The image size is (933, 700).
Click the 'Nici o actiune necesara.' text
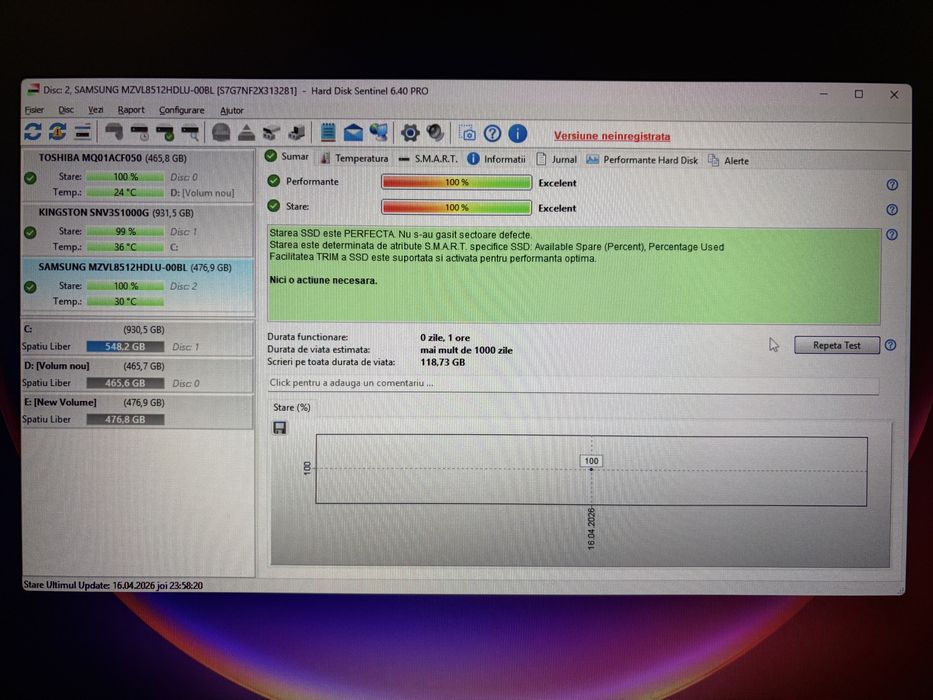click(323, 280)
